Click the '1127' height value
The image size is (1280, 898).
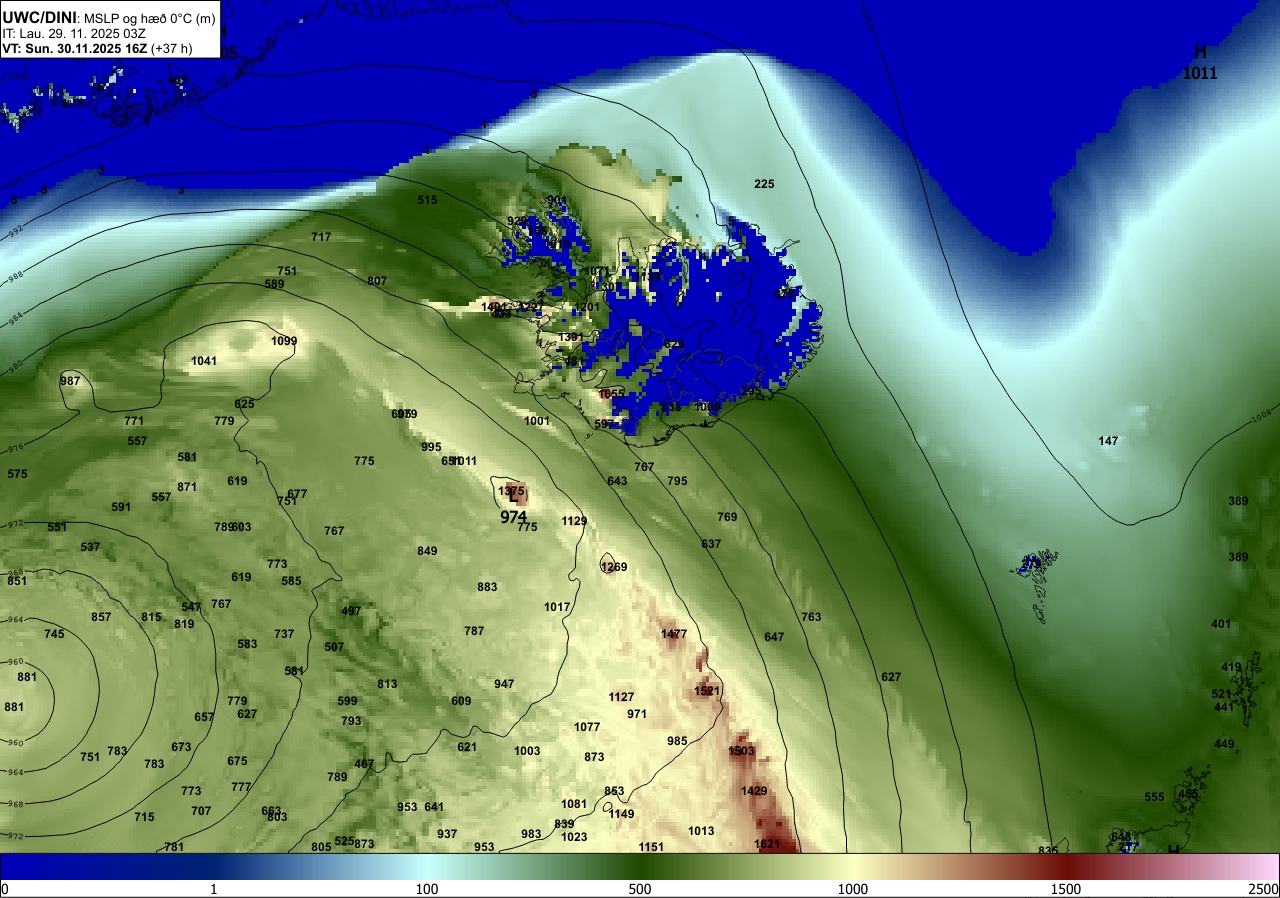[x=621, y=697]
